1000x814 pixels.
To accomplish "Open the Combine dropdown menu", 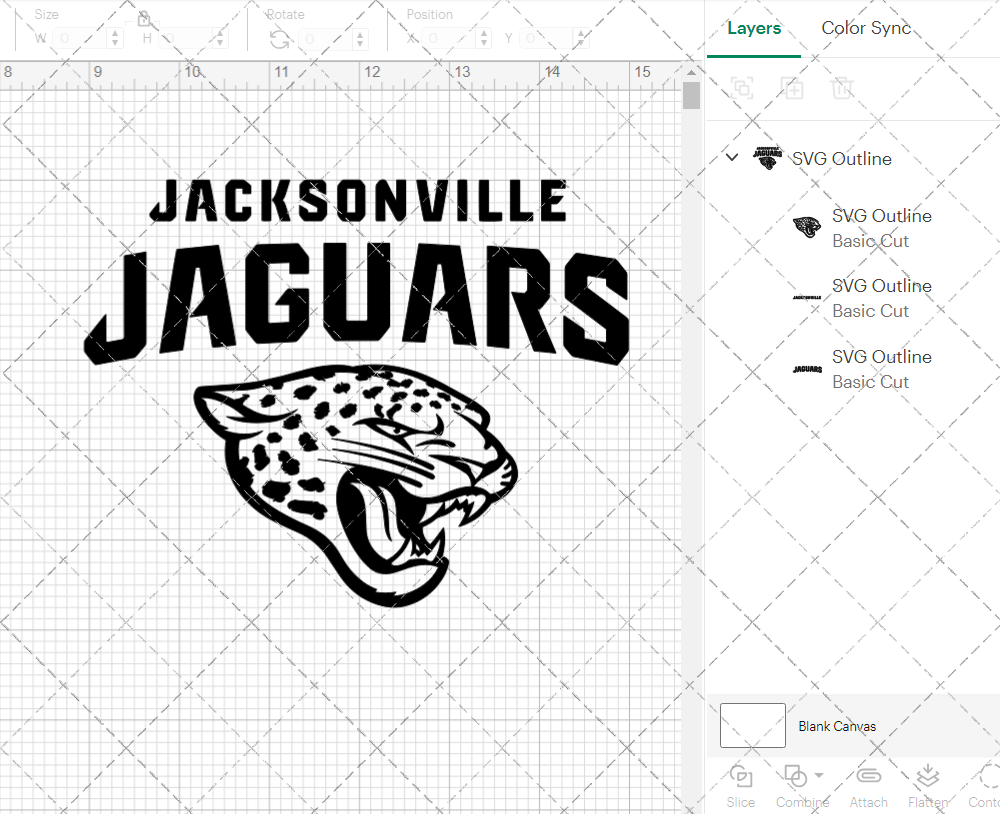I will pos(819,776).
